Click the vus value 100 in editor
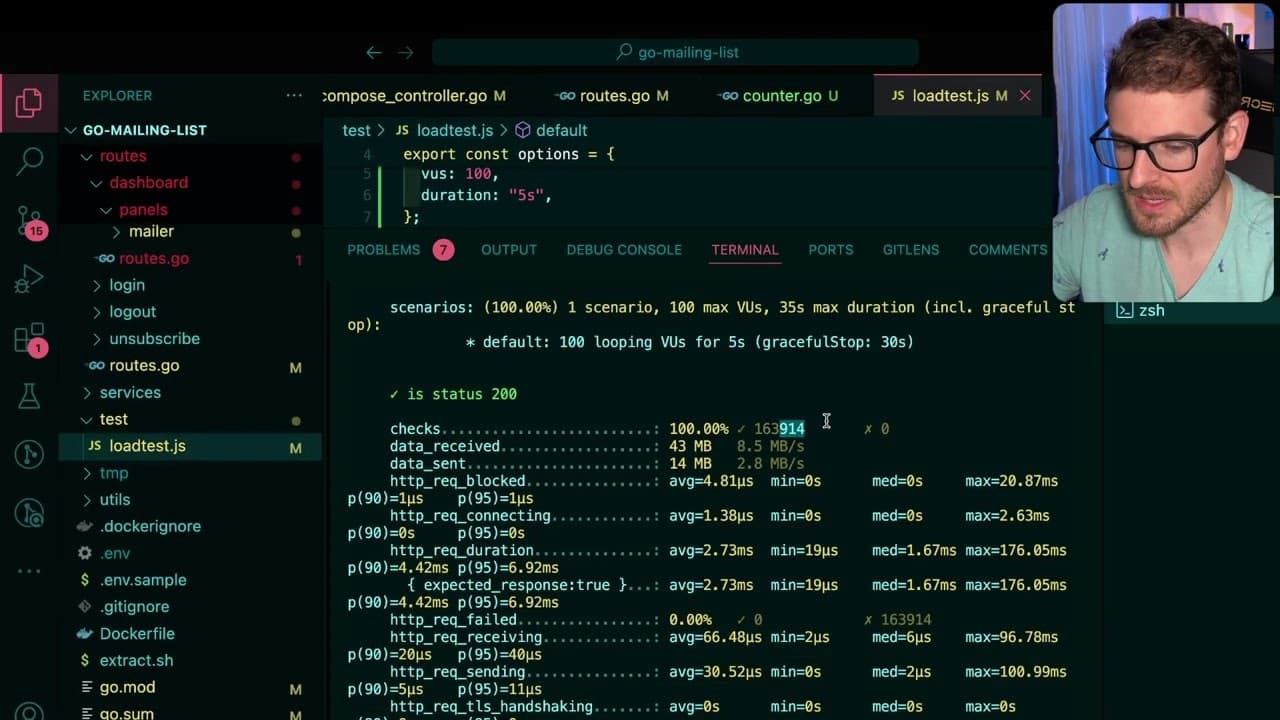 477,174
